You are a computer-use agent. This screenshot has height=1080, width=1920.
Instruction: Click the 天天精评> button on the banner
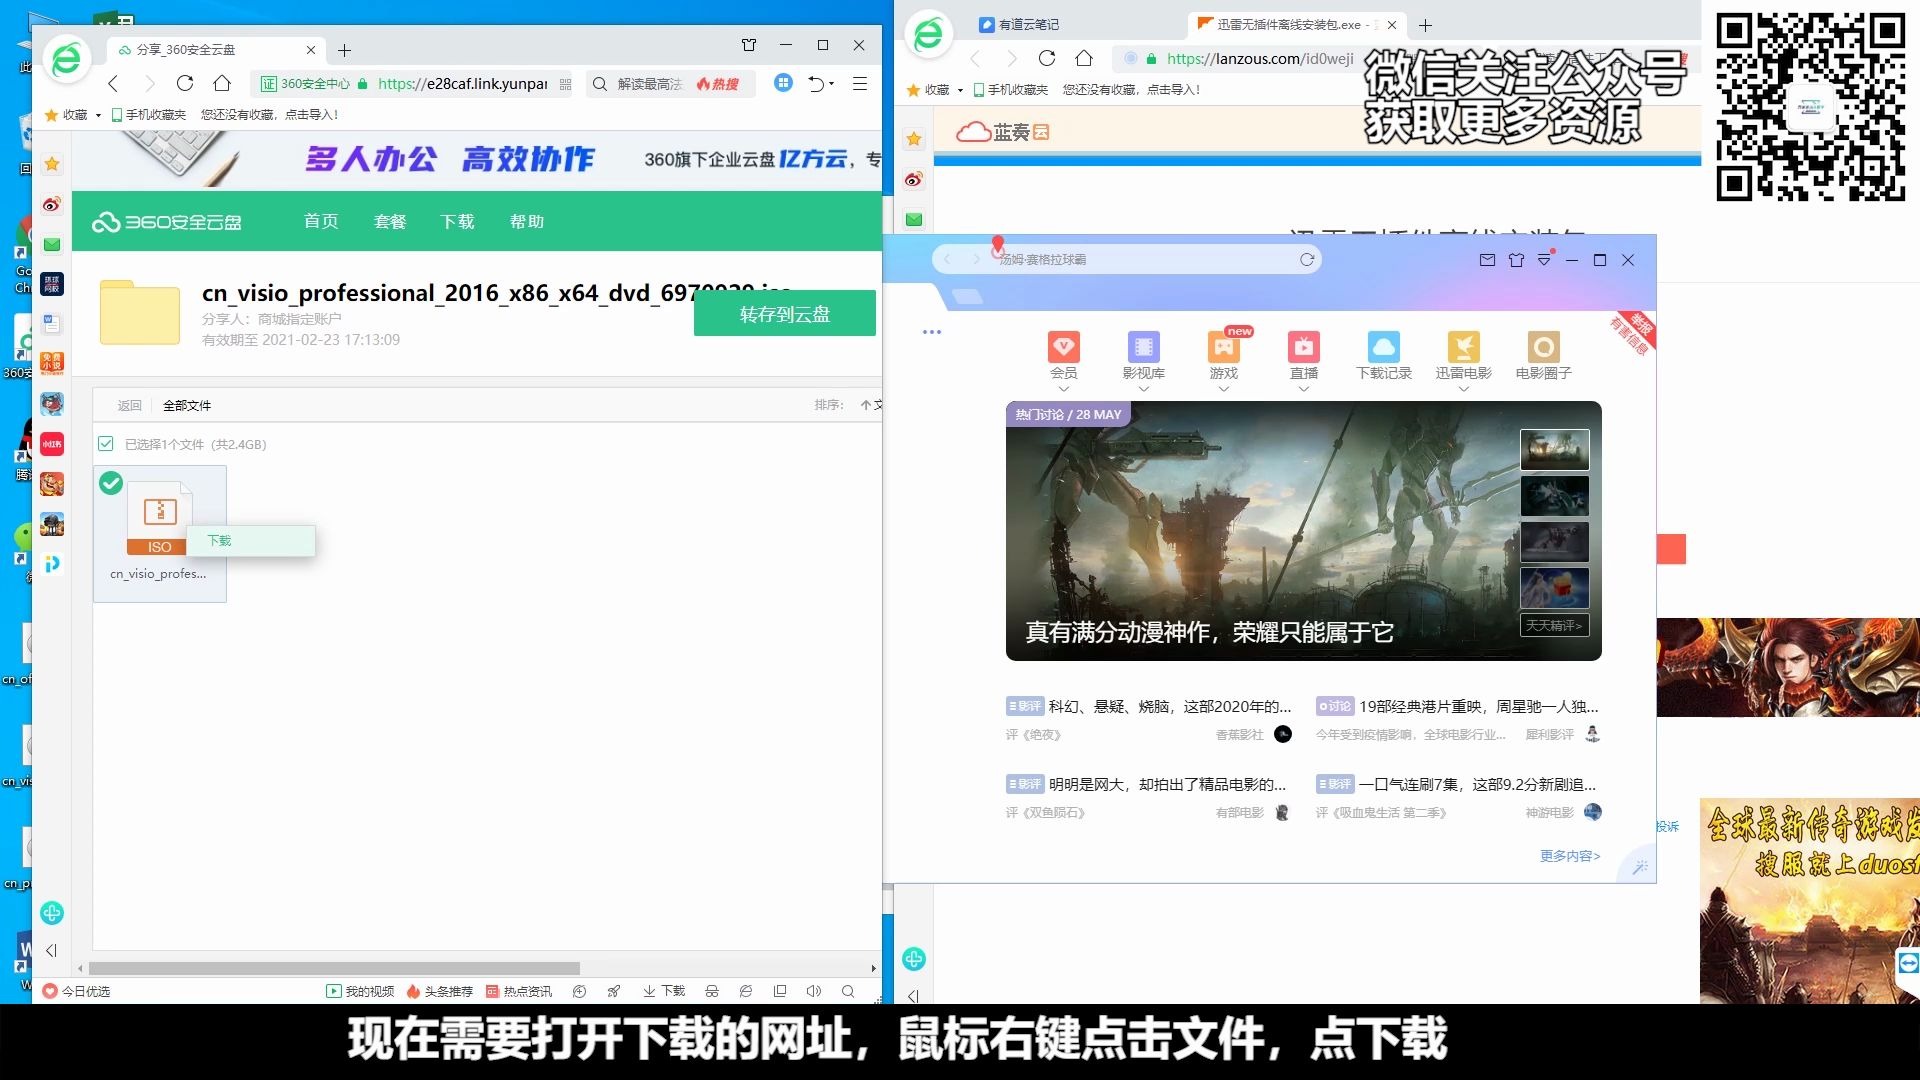tap(1554, 625)
